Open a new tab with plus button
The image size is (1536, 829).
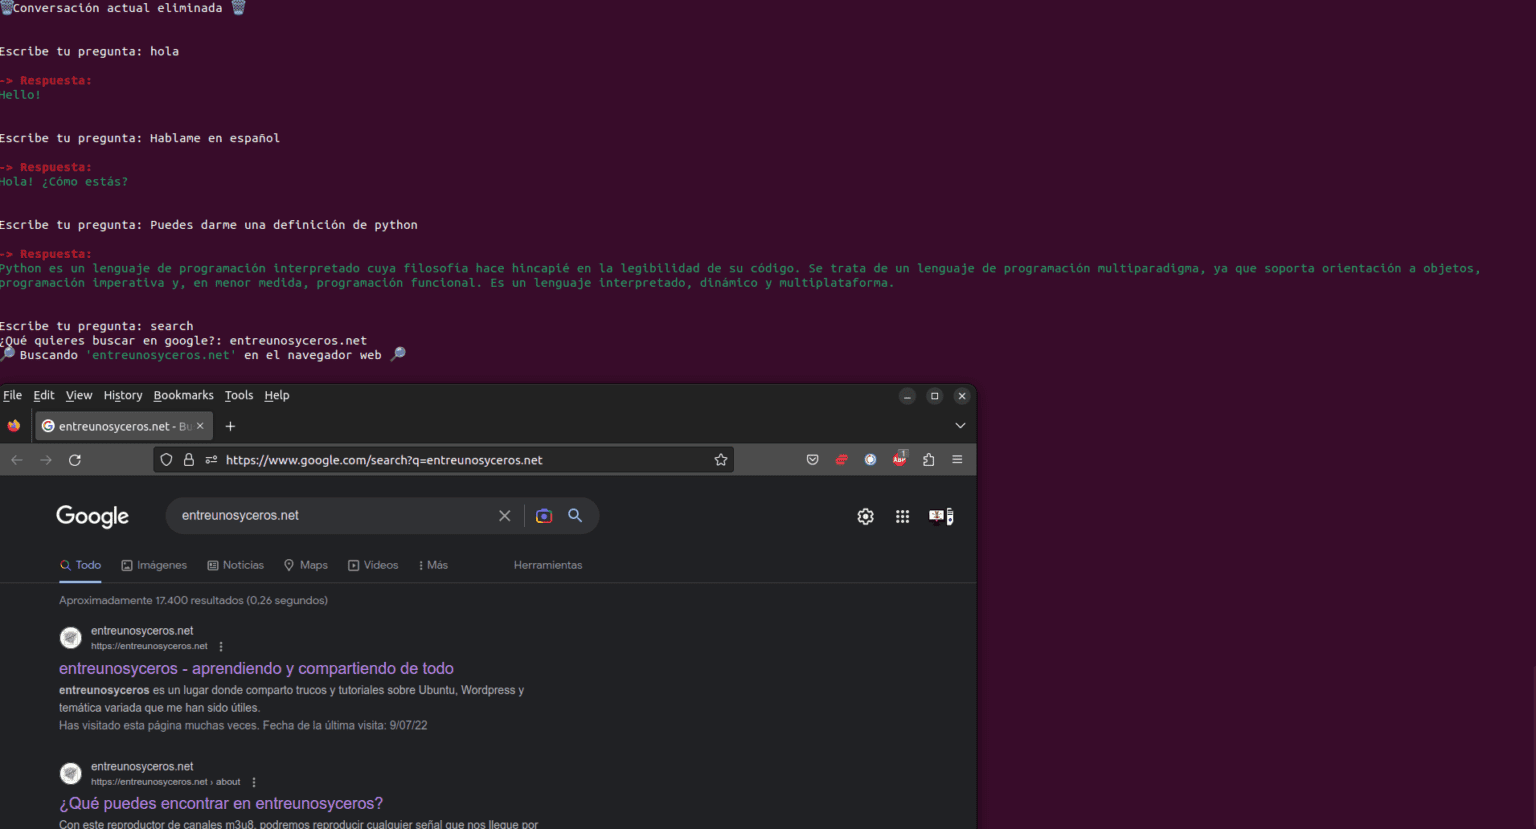click(230, 426)
